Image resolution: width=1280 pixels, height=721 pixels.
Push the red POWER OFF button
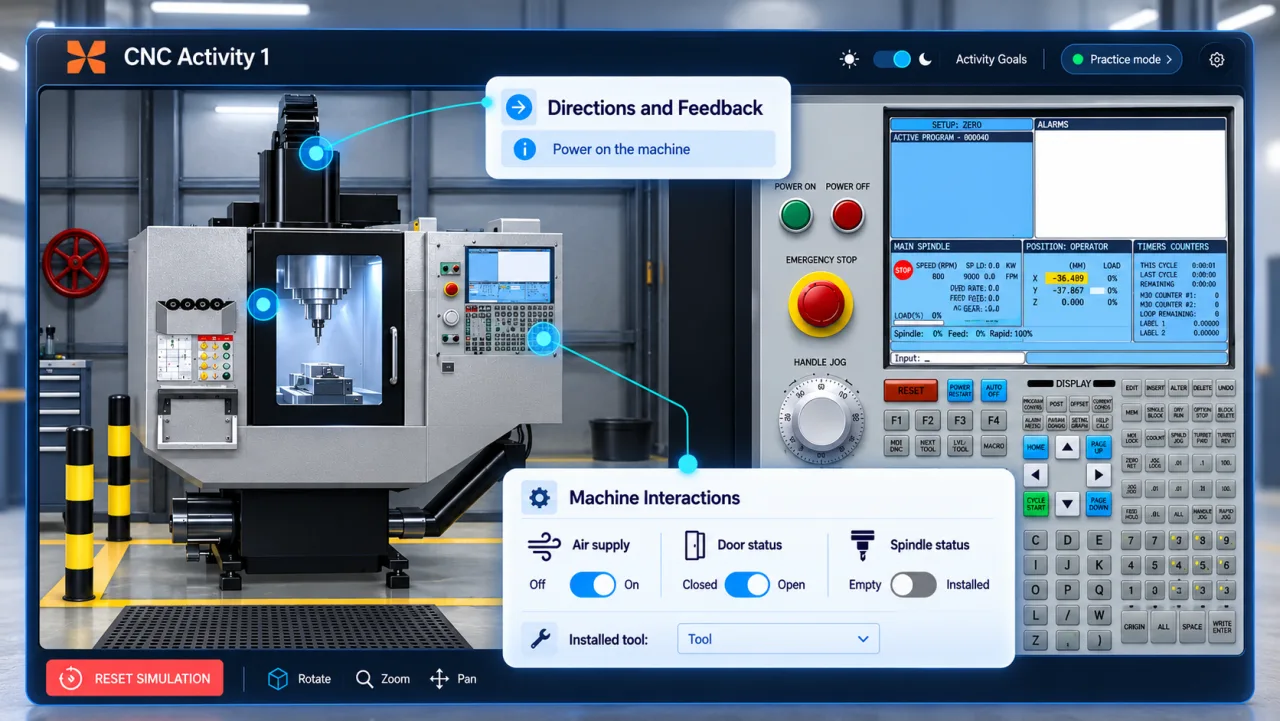point(848,215)
